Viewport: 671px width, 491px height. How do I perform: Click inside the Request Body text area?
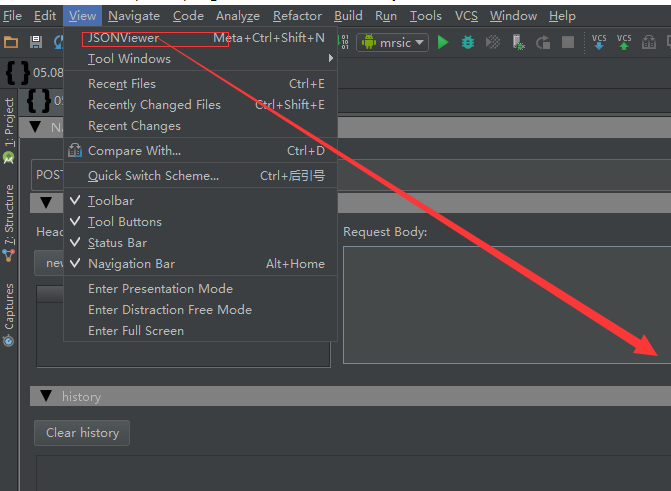[507, 305]
